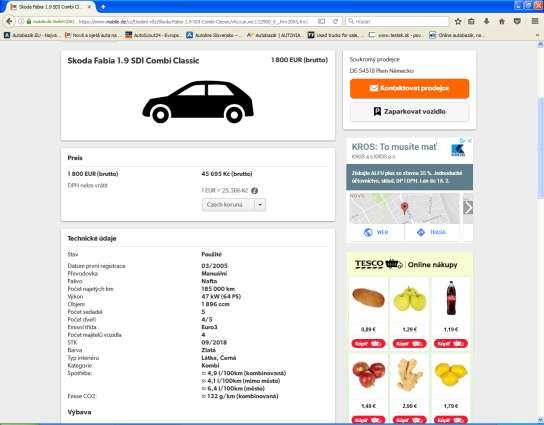The height and width of the screenshot is (425, 544).
Task: Click the cola bottle product image
Action: click(451, 298)
